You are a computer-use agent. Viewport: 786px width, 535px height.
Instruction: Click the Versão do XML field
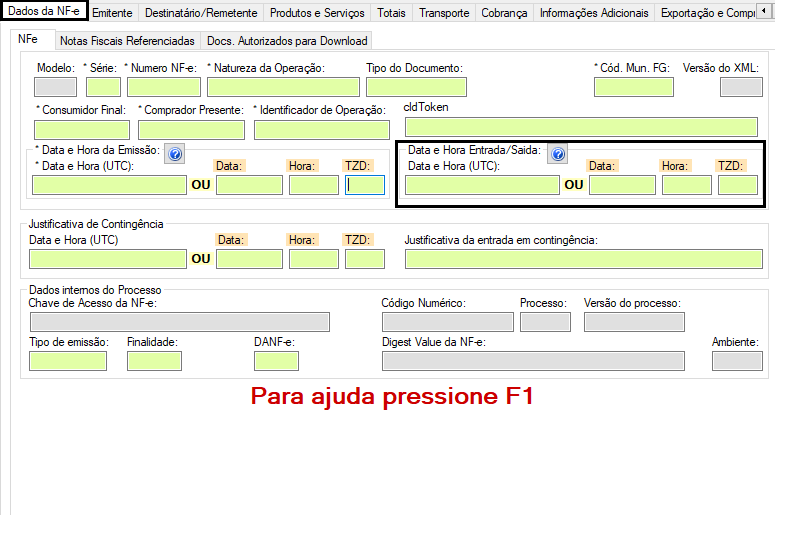coord(741,87)
